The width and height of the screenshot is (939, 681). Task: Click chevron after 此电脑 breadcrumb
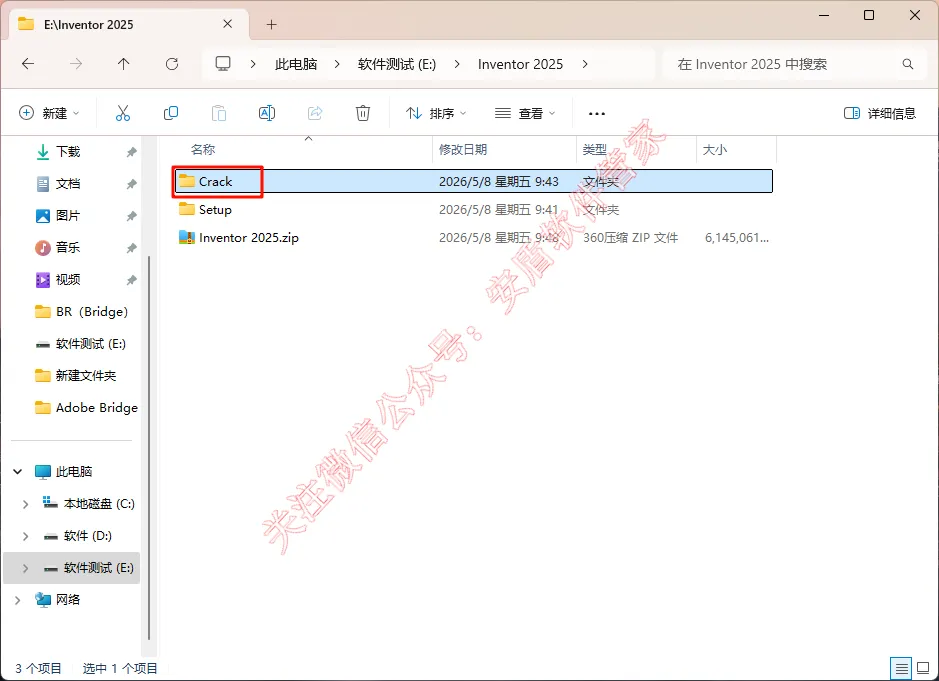tap(337, 64)
